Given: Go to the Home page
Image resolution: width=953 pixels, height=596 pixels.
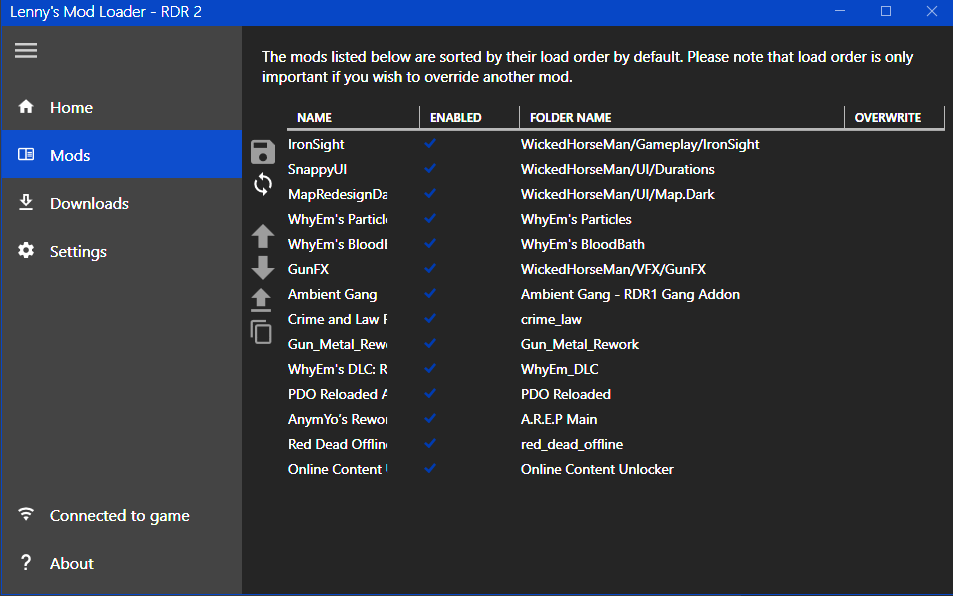Looking at the screenshot, I should 122,107.
